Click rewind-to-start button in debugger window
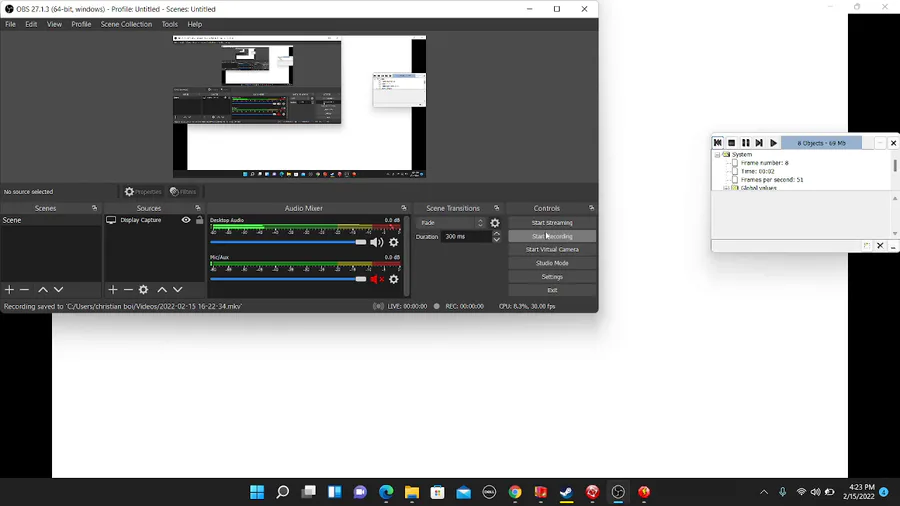Image resolution: width=900 pixels, height=506 pixels. [717, 143]
